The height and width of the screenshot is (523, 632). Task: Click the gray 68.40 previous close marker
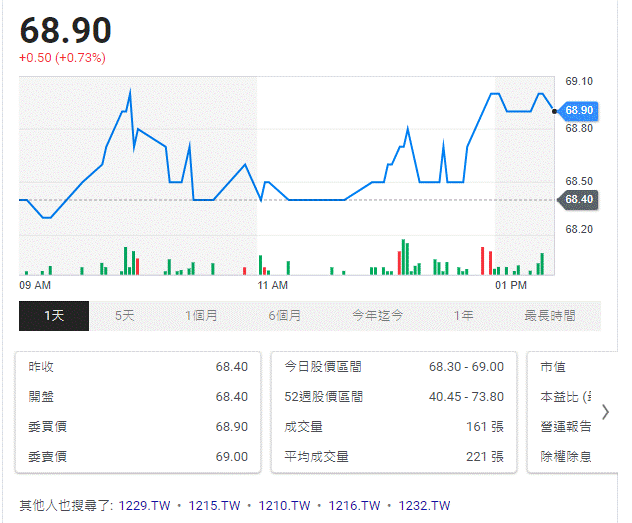point(578,199)
